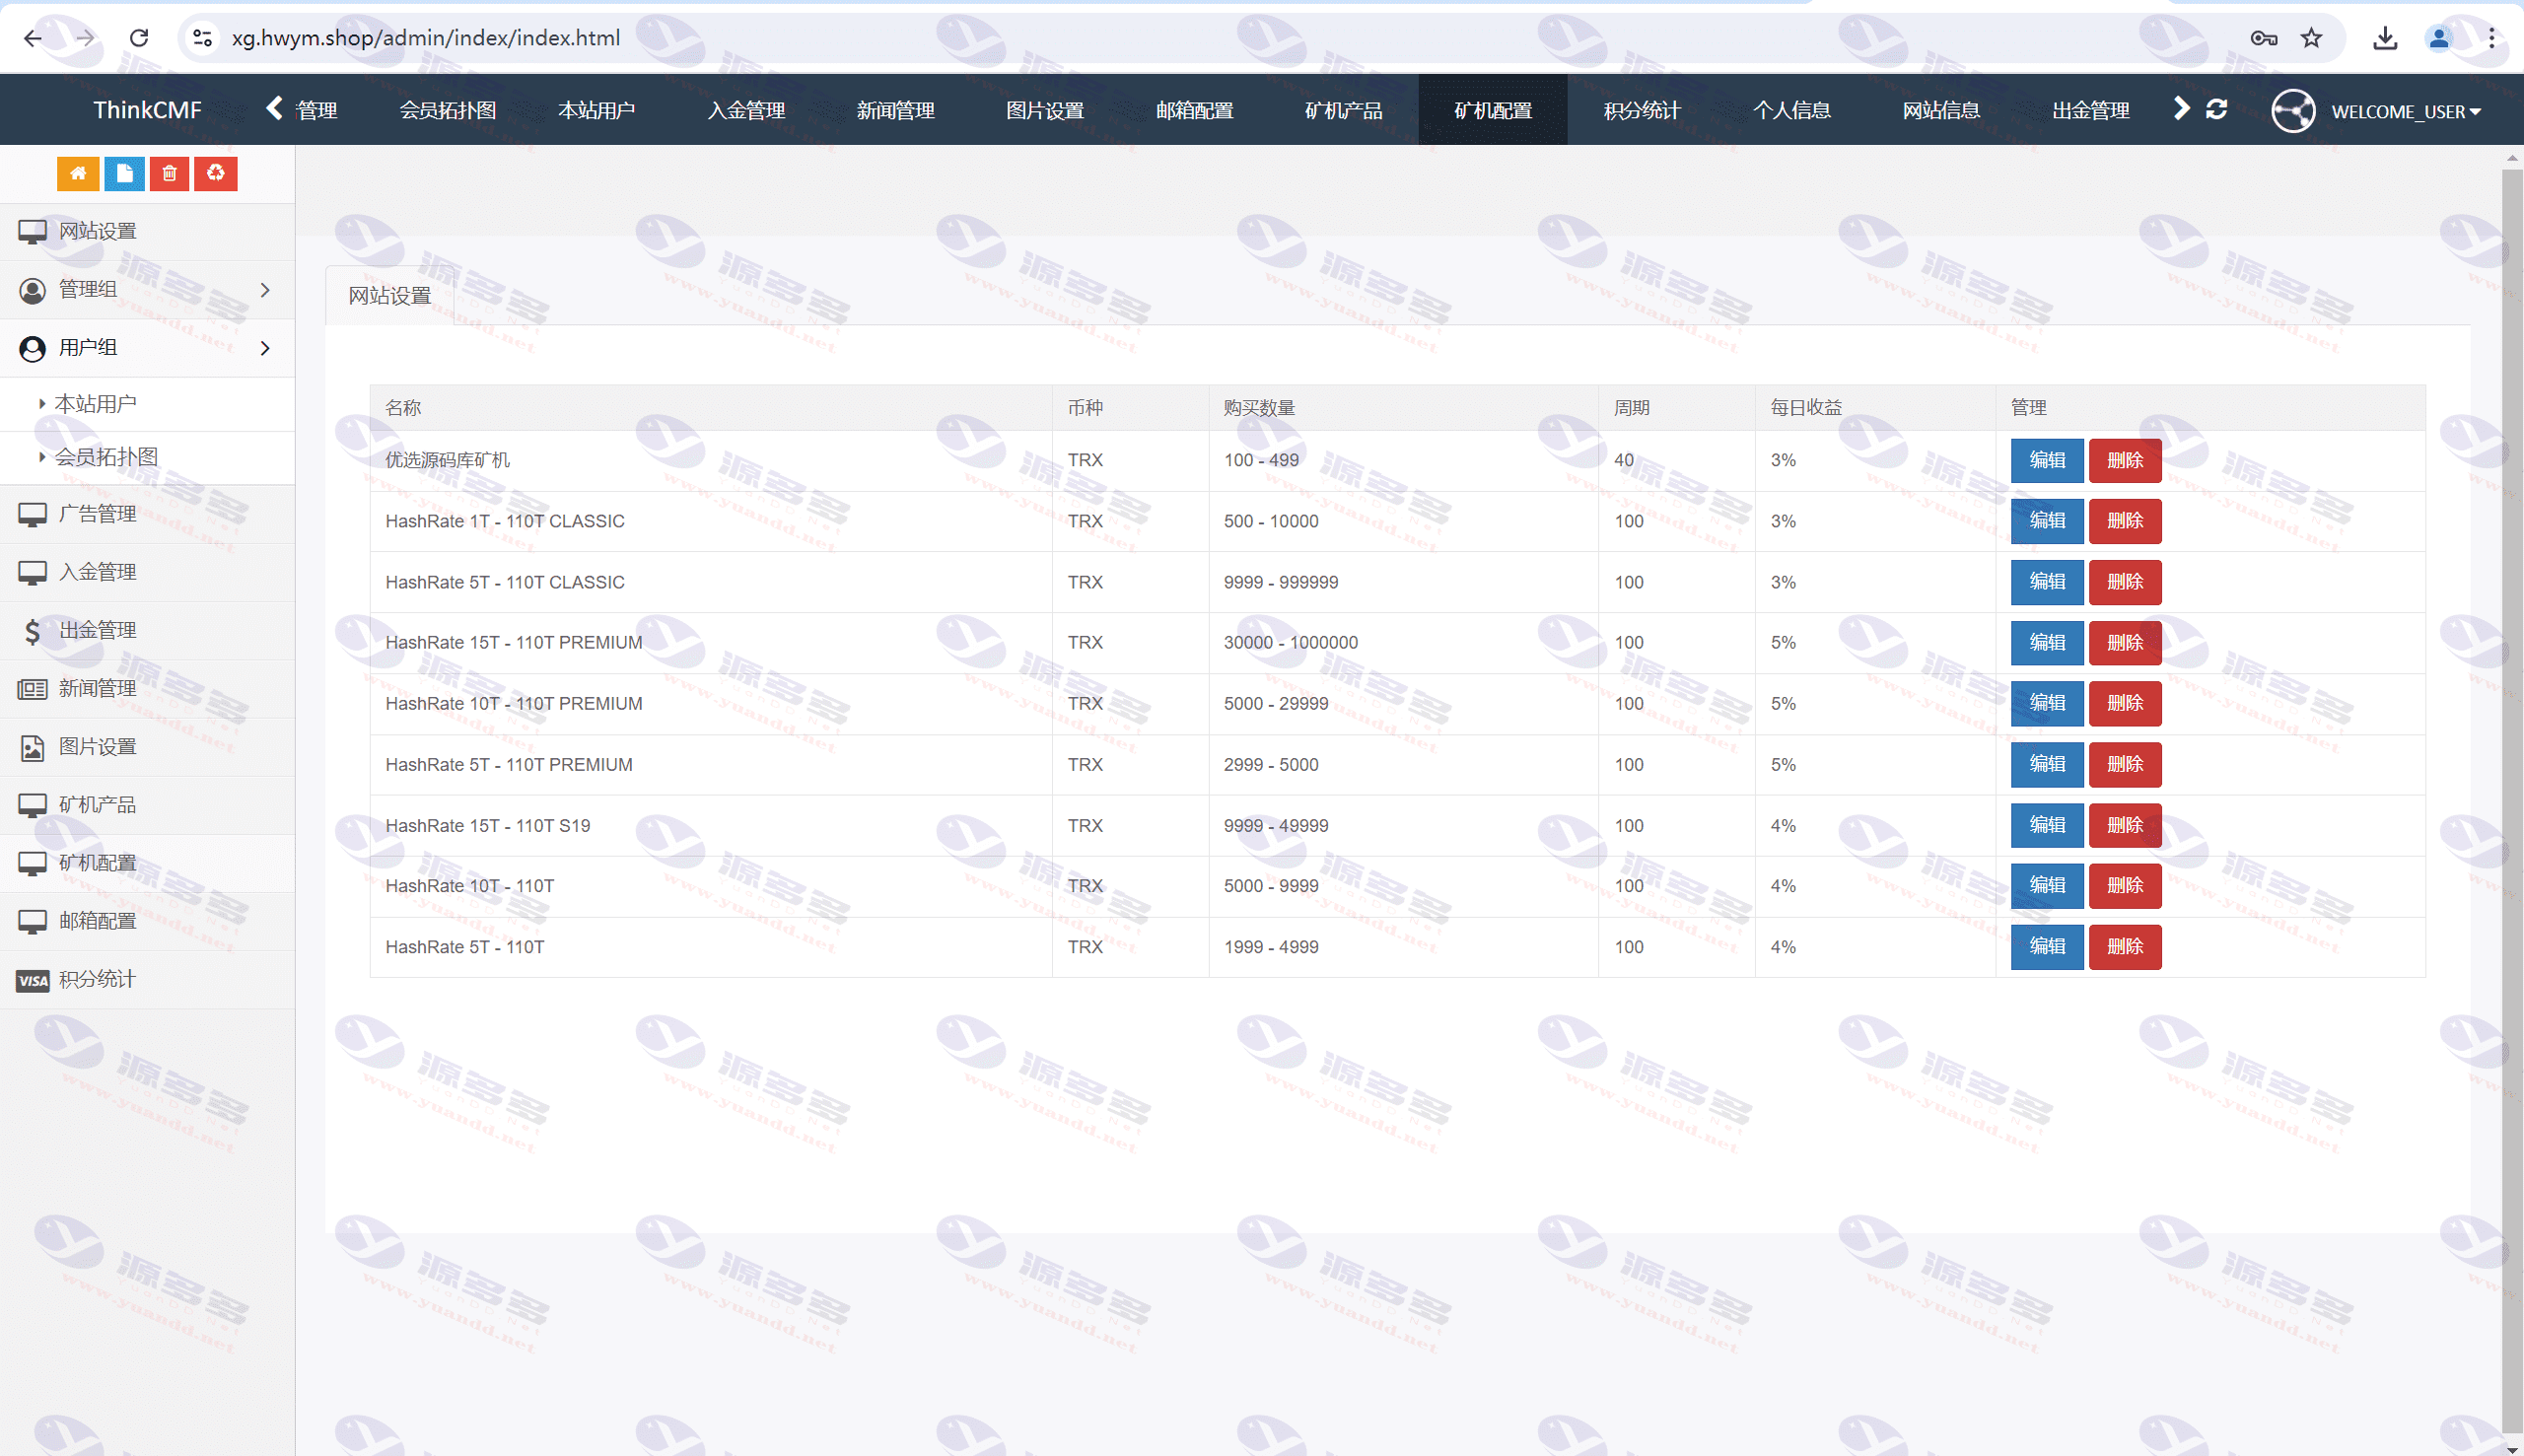The width and height of the screenshot is (2524, 1456).
Task: Click the 30000 - 1000000 quantity cell
Action: pyautogui.click(x=1404, y=643)
